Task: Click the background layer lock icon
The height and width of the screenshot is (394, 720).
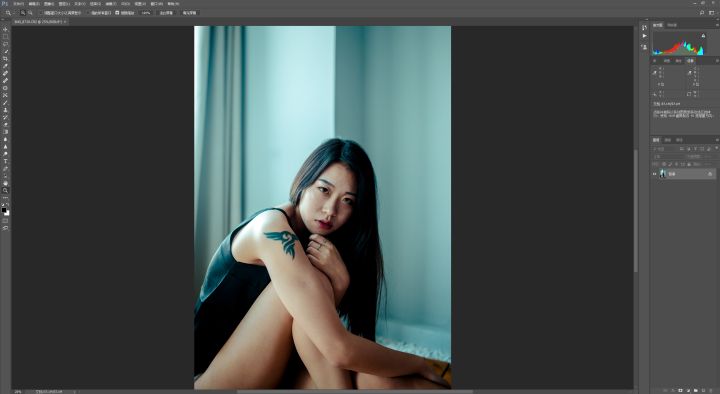Action: 710,174
